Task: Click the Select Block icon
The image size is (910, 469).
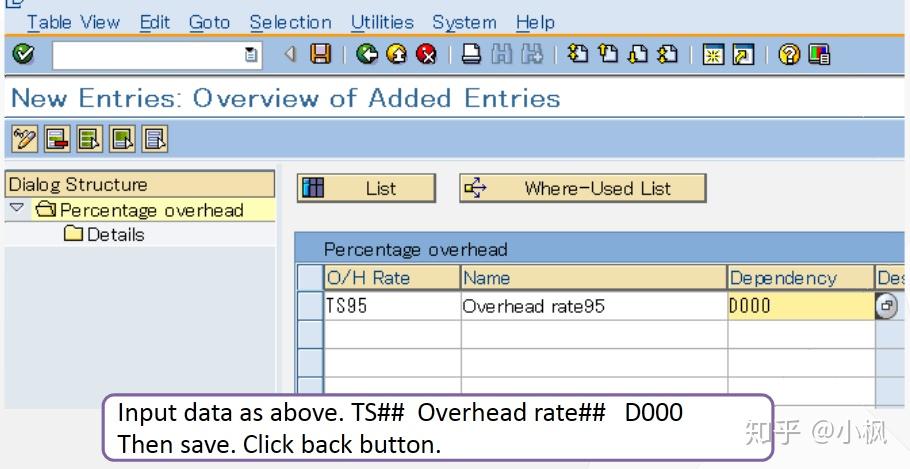Action: [x=122, y=139]
